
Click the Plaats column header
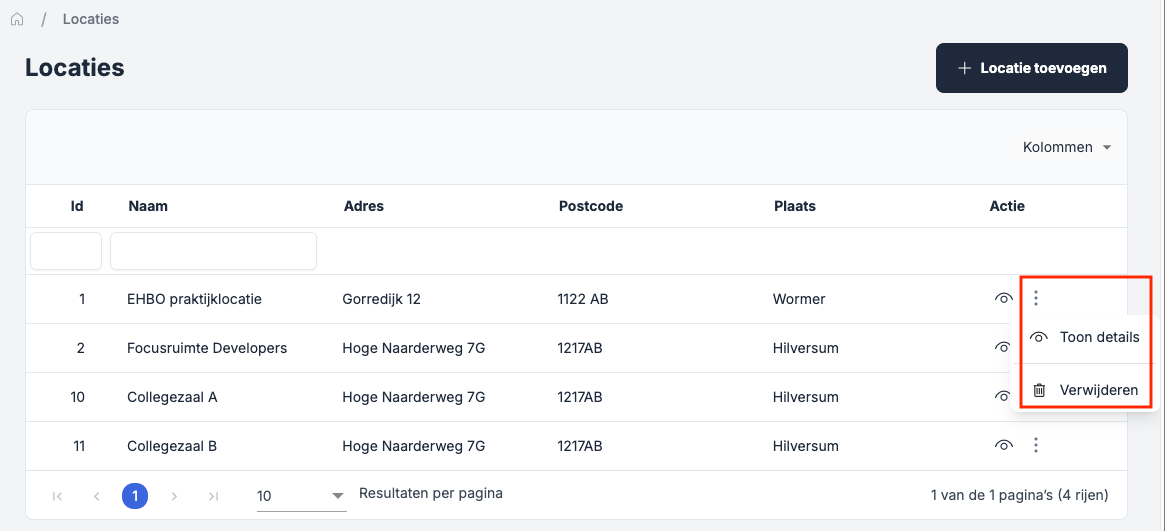point(795,206)
